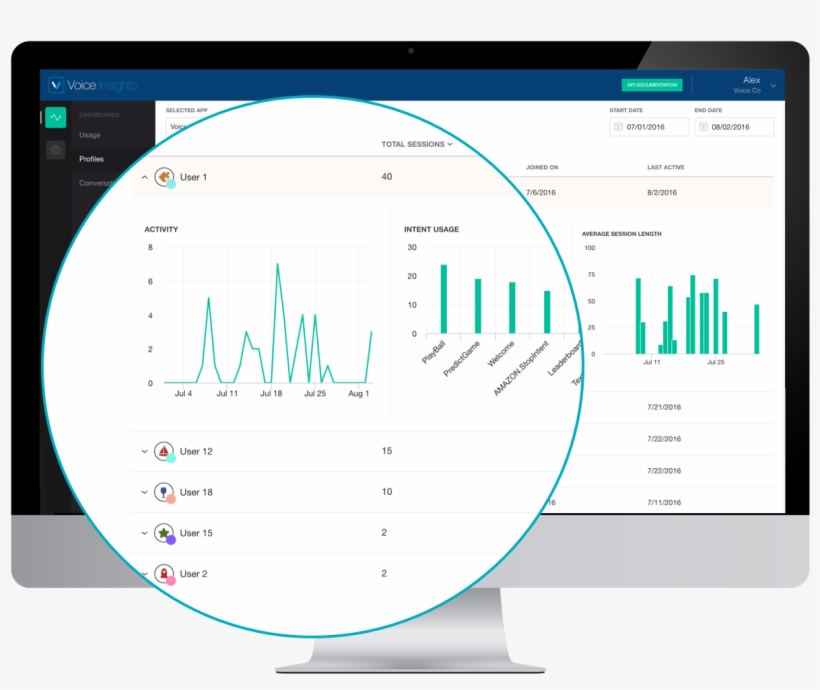Open the settings gear icon in sidebar
Image resolution: width=820 pixels, height=690 pixels.
pos(54,150)
